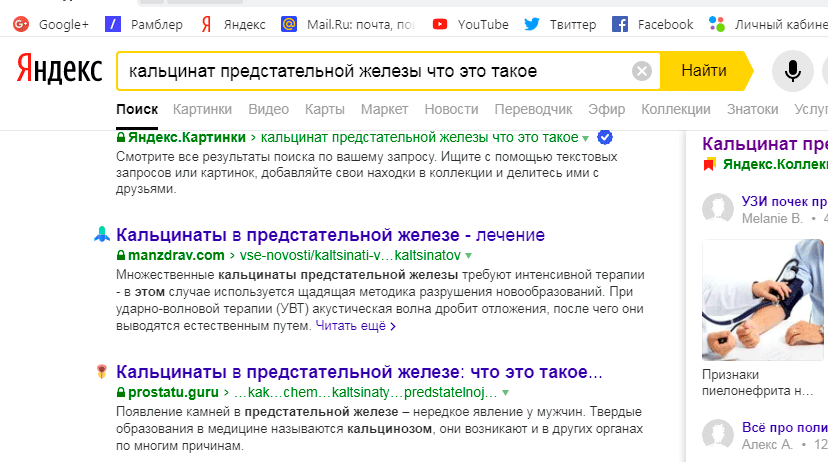Switch to Знатоки tab

pyautogui.click(x=752, y=109)
